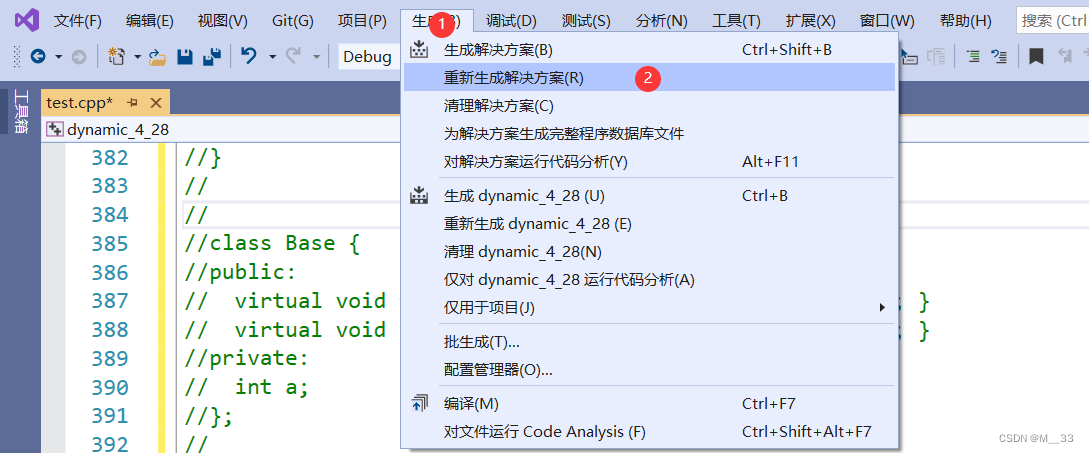This screenshot has width=1089, height=453.
Task: Click the greyed-out member list toolbar icon
Action: [936, 56]
